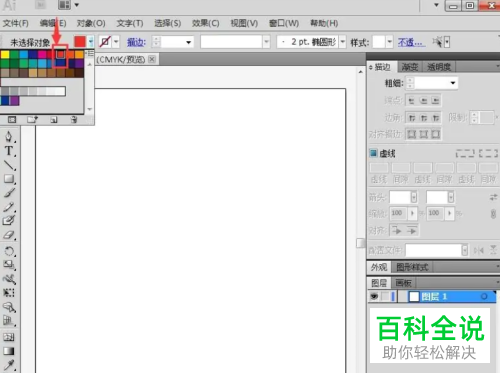The width and height of the screenshot is (500, 373).
Task: Select first dash alignment option beside 虚线
Action: coord(465,153)
